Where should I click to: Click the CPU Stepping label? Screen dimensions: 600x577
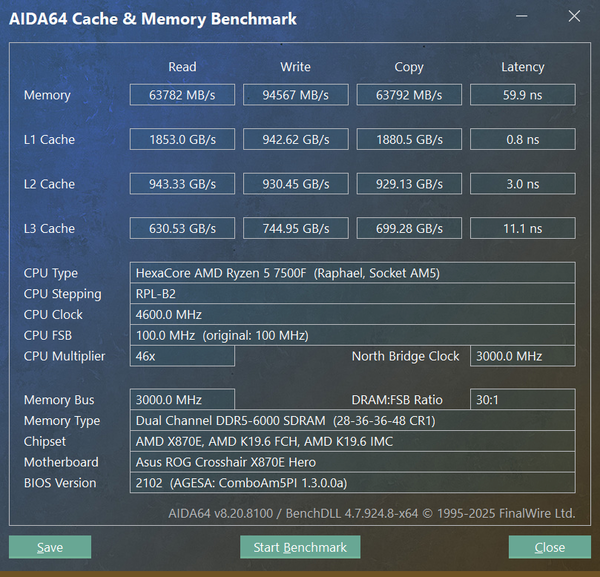point(62,294)
